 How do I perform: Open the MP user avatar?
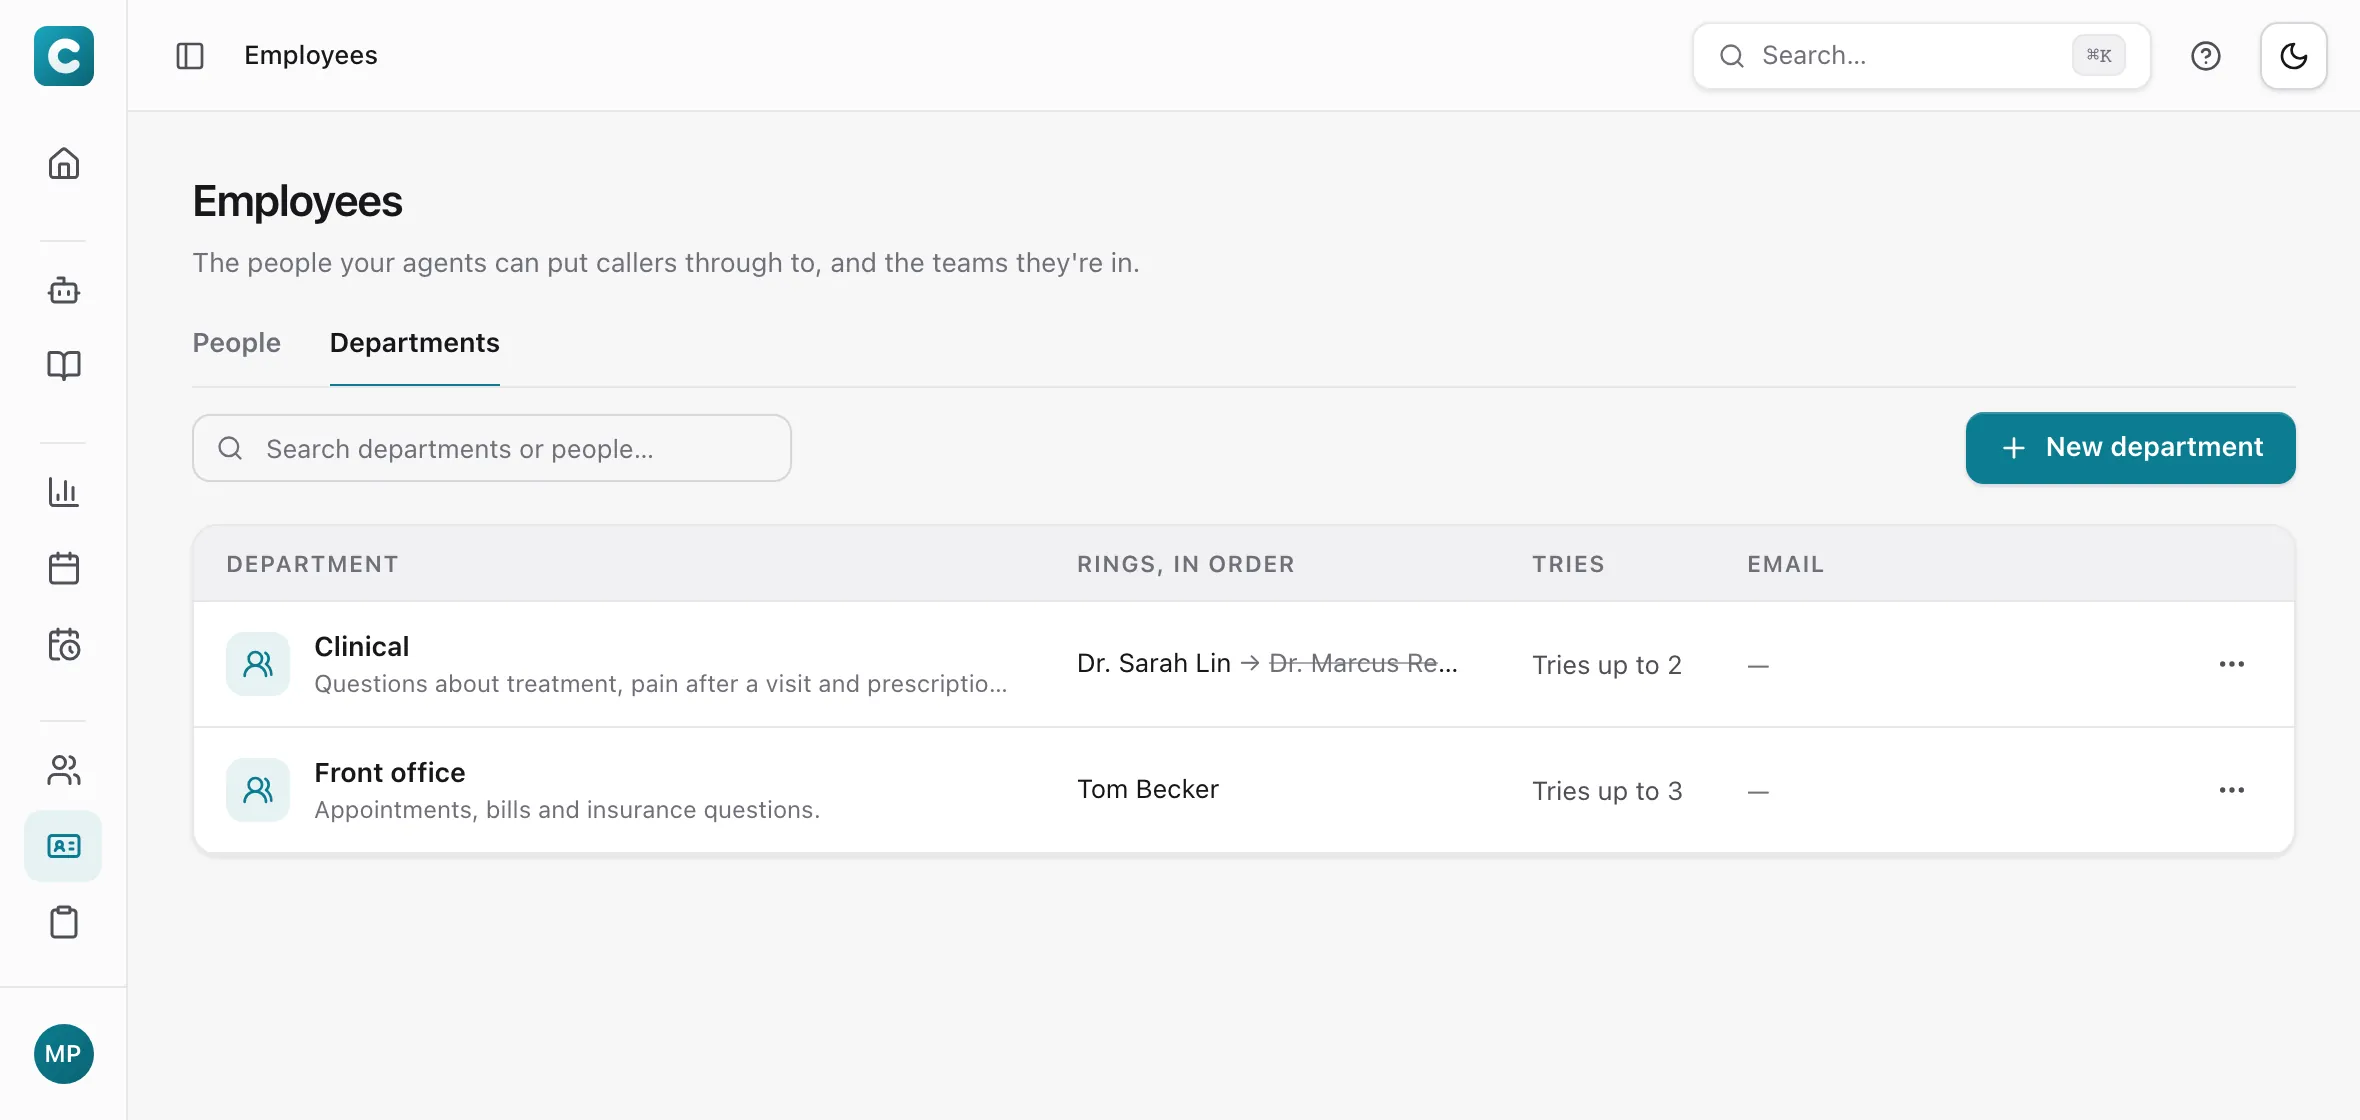64,1054
